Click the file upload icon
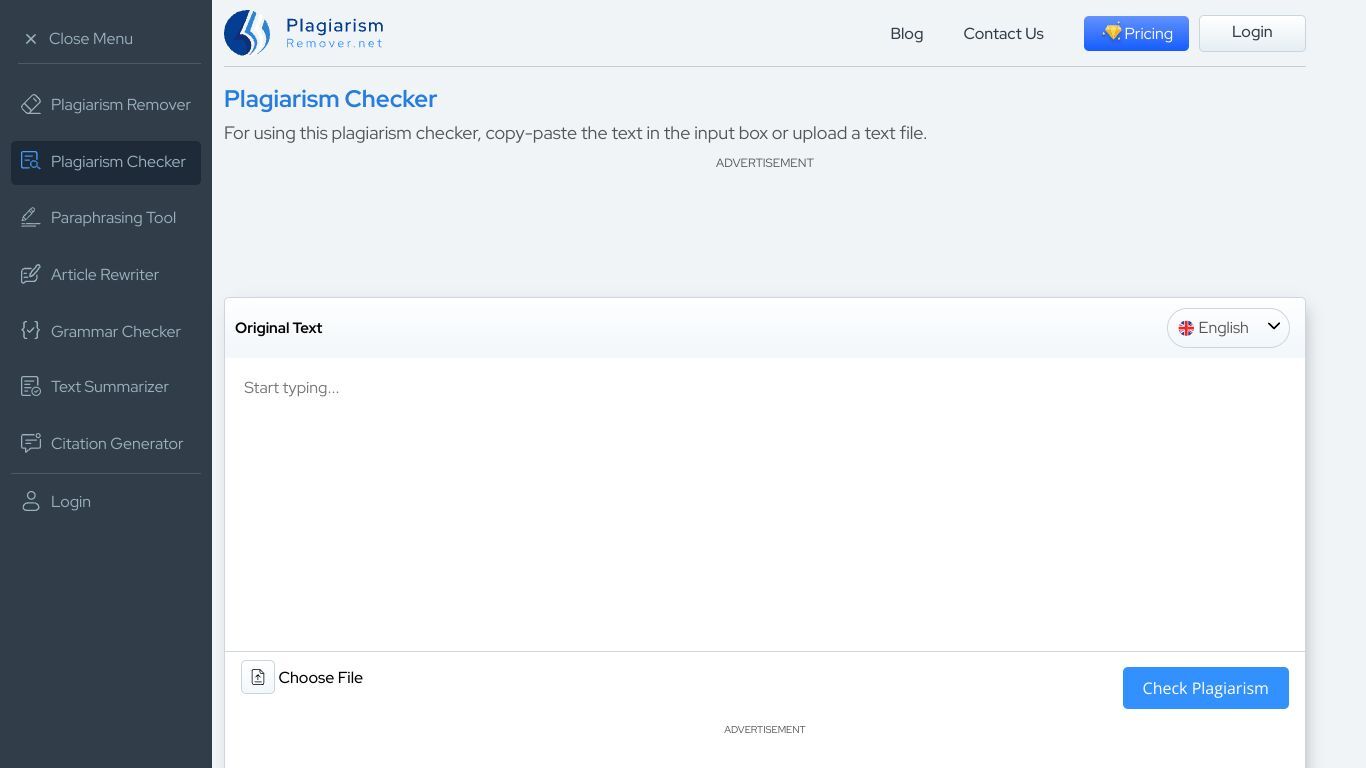The width and height of the screenshot is (1366, 768). coord(258,678)
